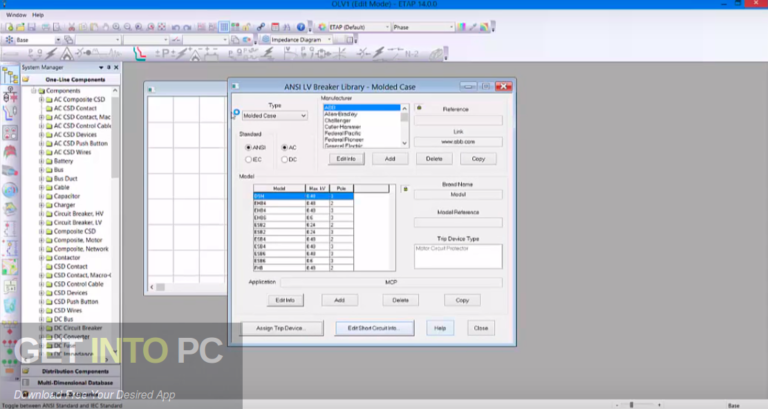Click the www.abb.com Link field
Viewport: 768px width, 409px height.
[458, 142]
